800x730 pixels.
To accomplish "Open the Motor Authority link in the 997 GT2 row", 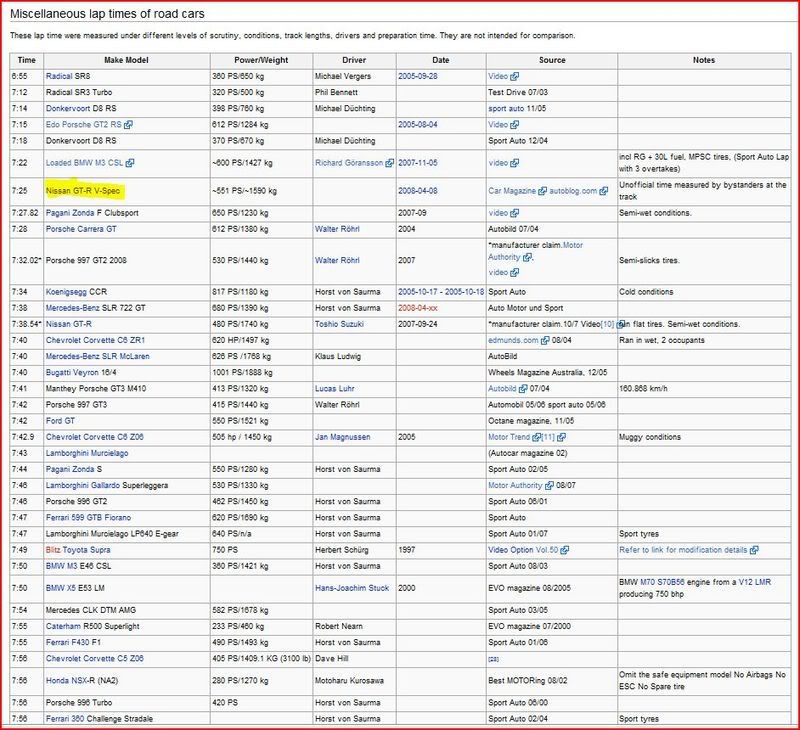I will [535, 251].
